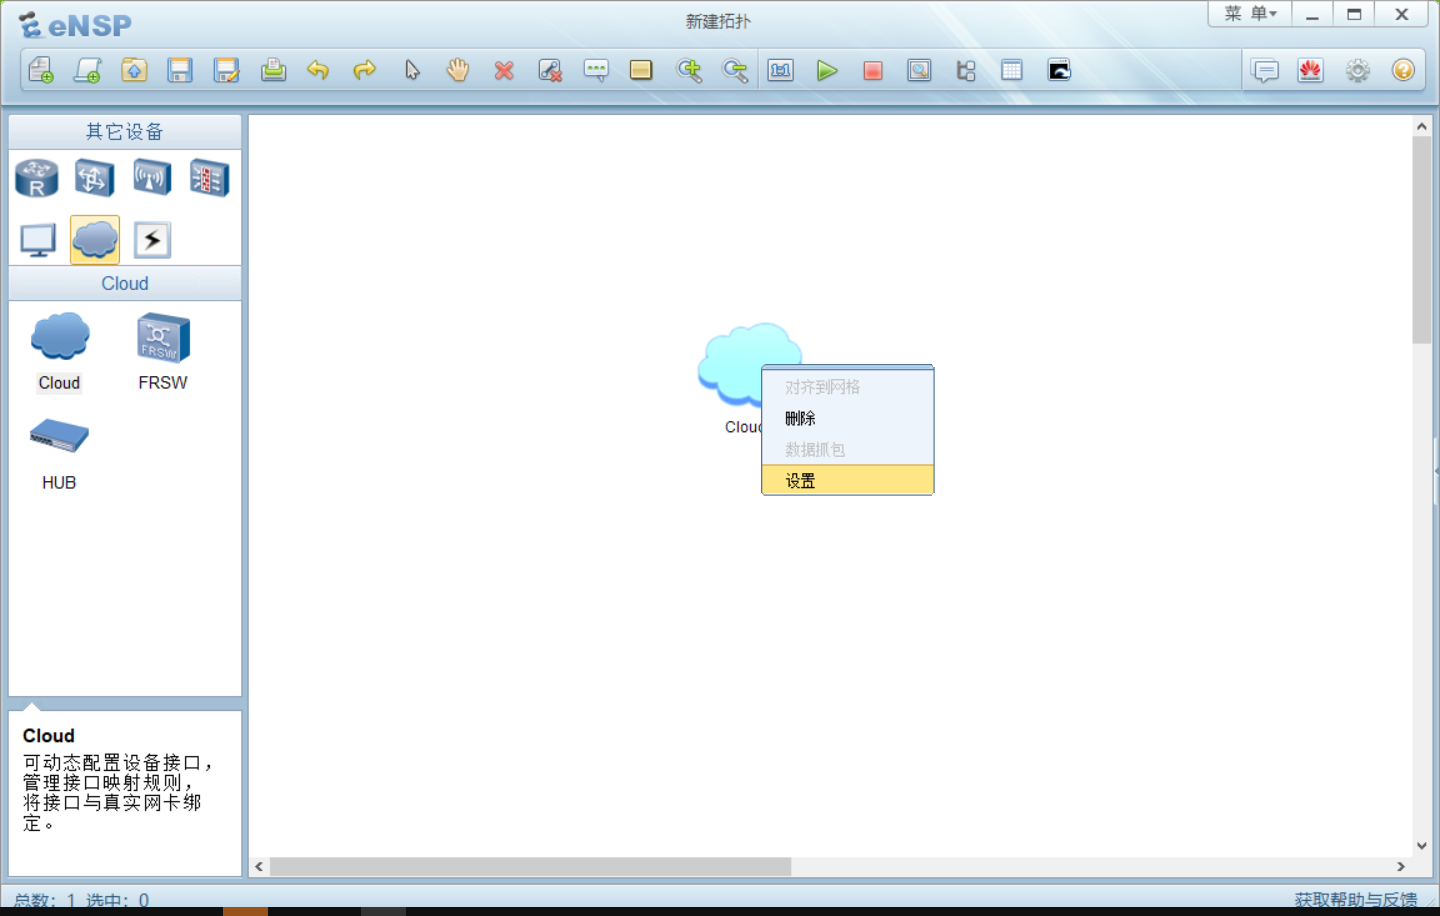Toggle the grid display

1012,70
